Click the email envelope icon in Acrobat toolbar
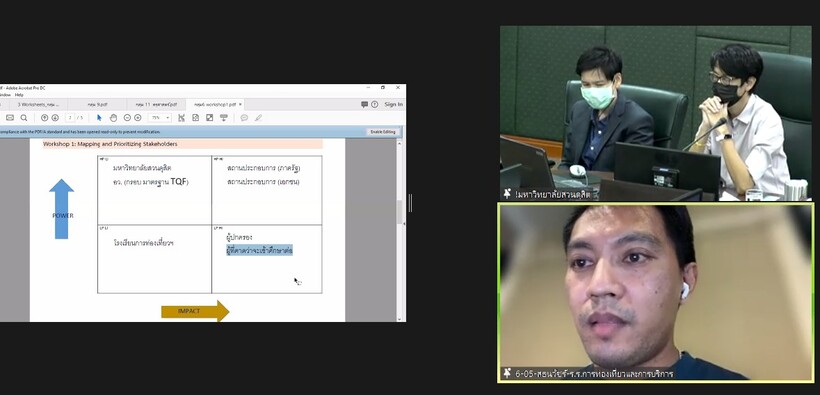The image size is (820, 395). point(10,118)
